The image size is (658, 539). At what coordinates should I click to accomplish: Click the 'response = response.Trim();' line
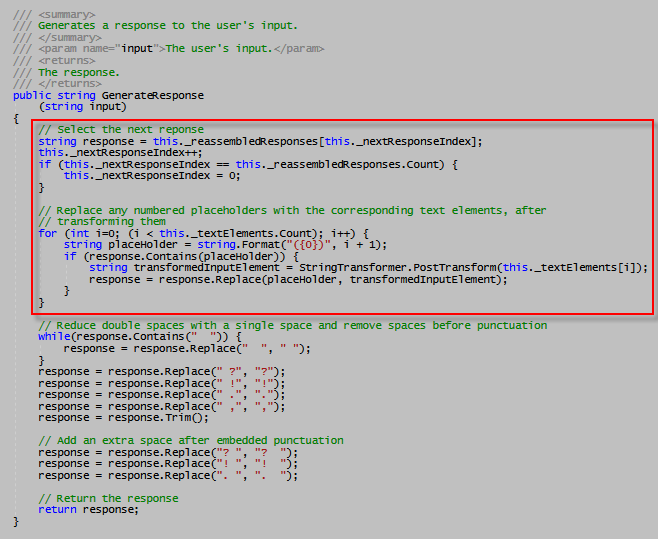(123, 418)
